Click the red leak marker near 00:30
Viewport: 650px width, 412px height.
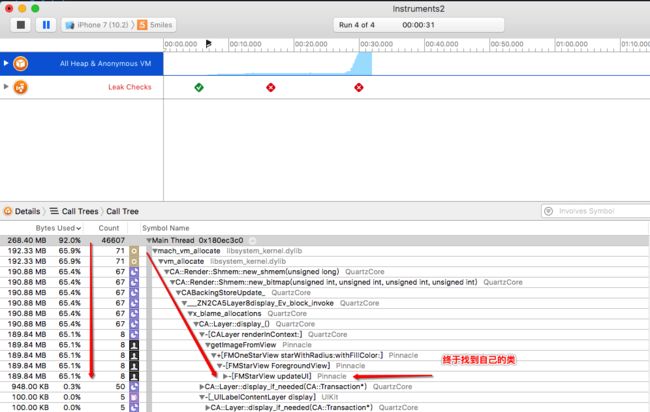pyautogui.click(x=359, y=87)
